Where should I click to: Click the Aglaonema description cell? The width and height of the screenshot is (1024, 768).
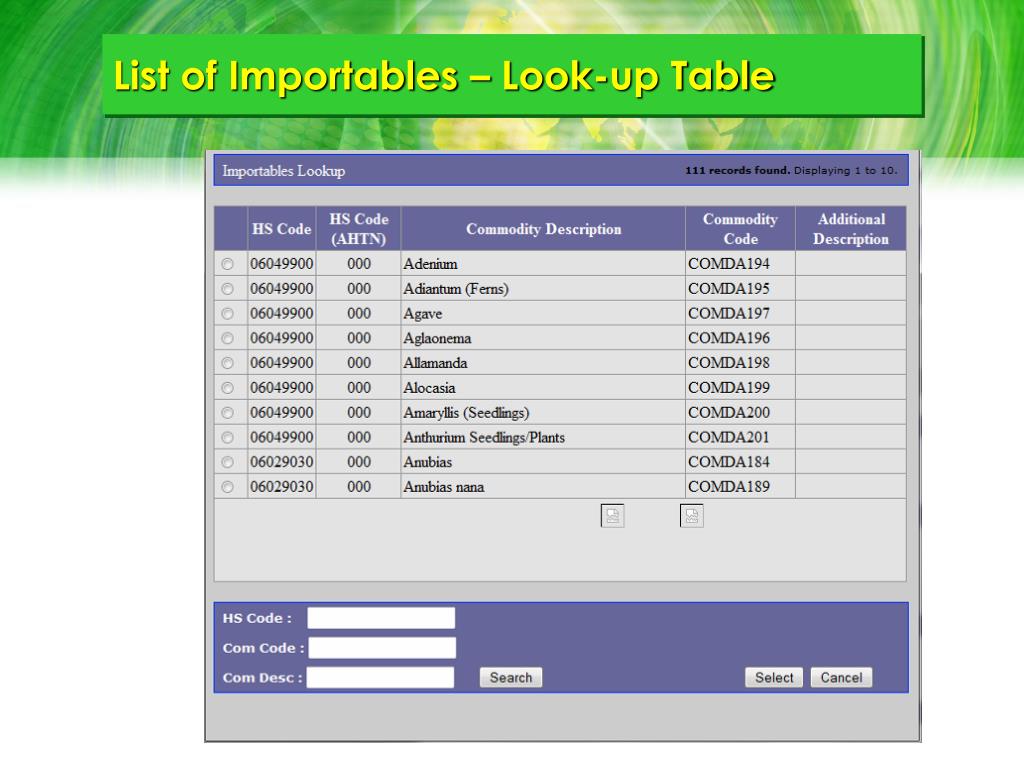coord(543,338)
